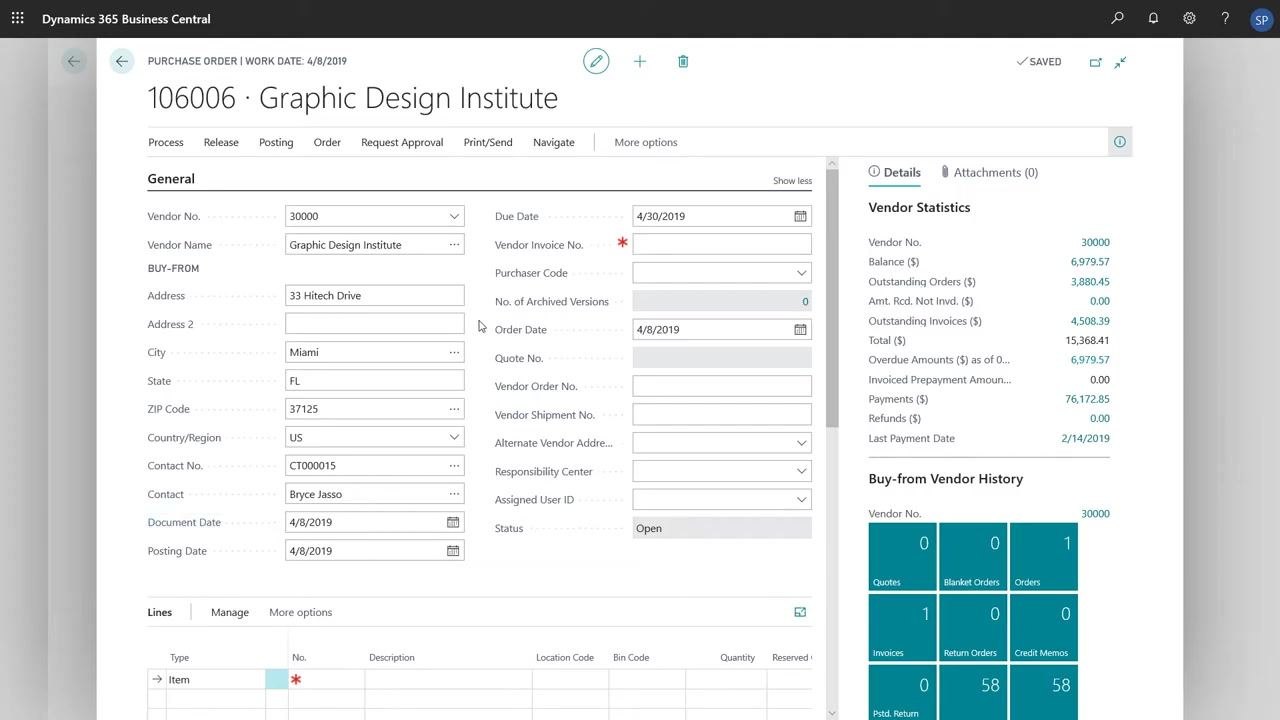Expand the Country/Region dropdown
This screenshot has height=720, width=1280.
point(454,437)
